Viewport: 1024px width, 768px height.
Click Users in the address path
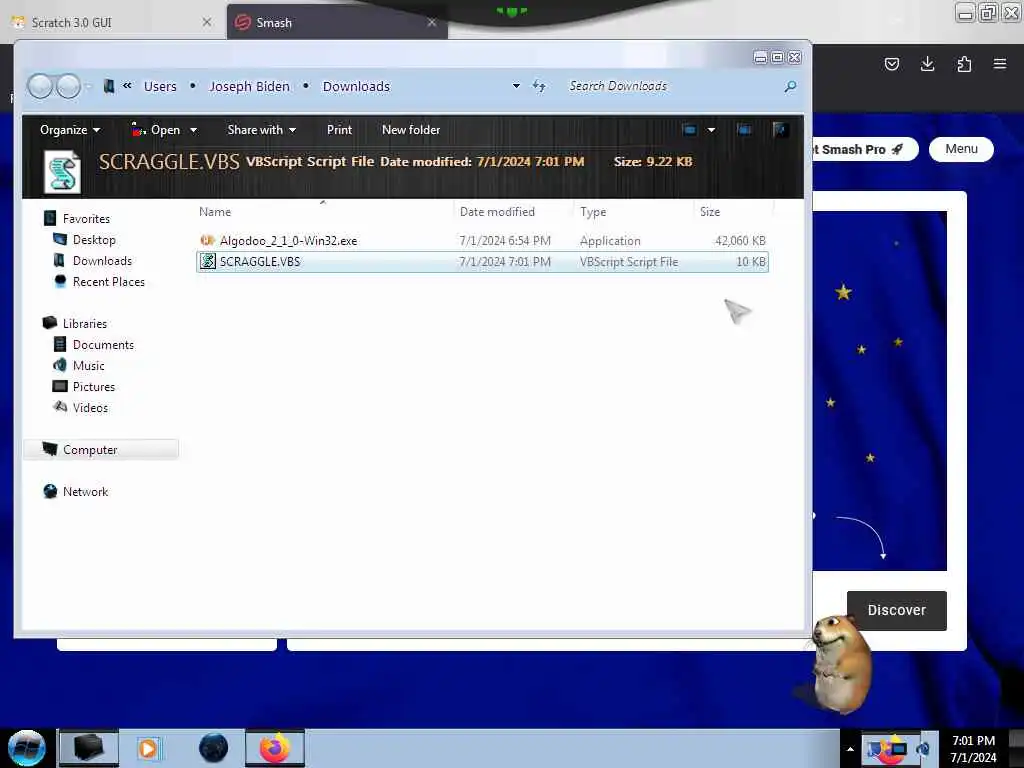tap(160, 86)
